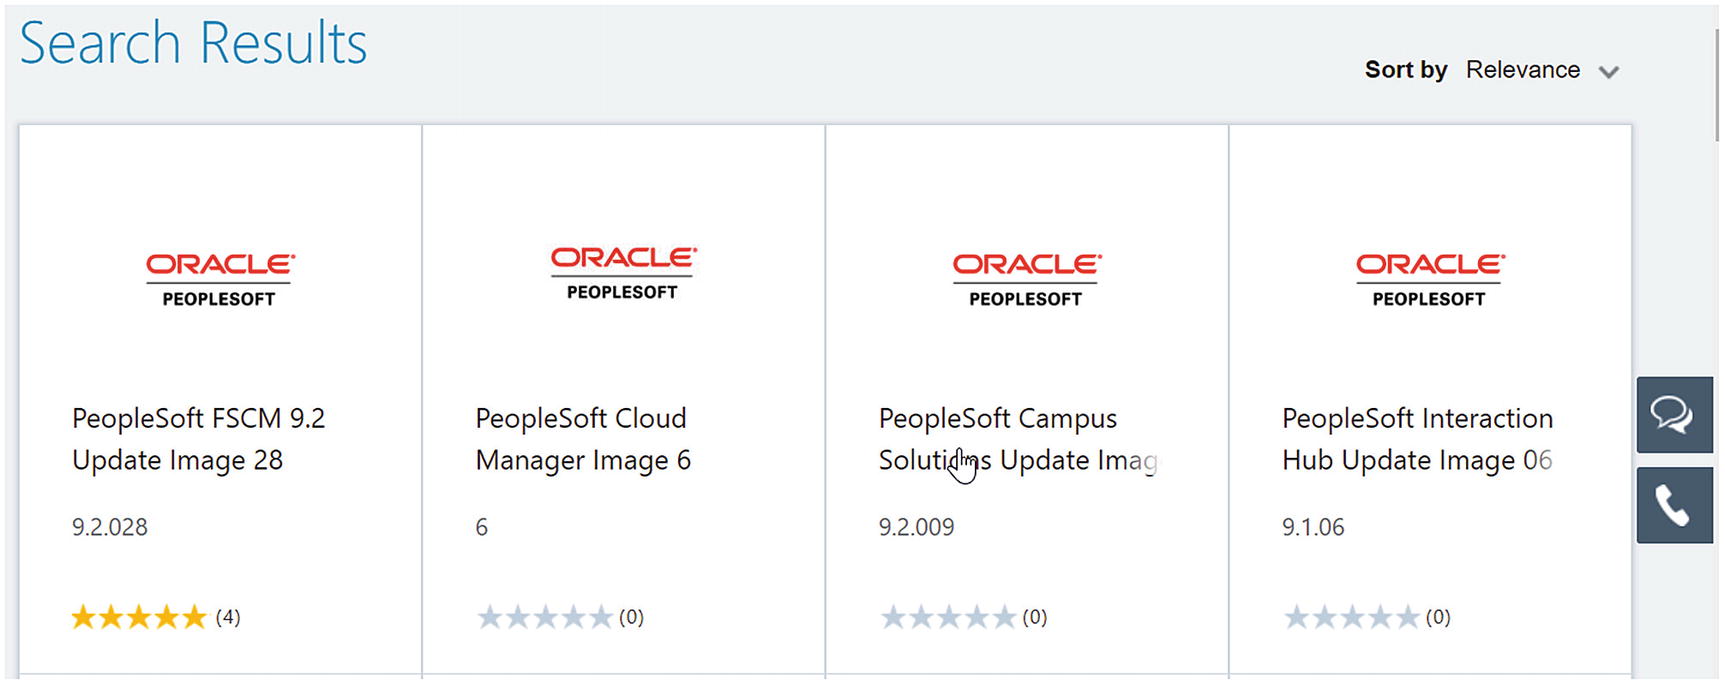Click the rating stars for Cloud Manager Image 6
The image size is (1725, 685).
point(544,617)
